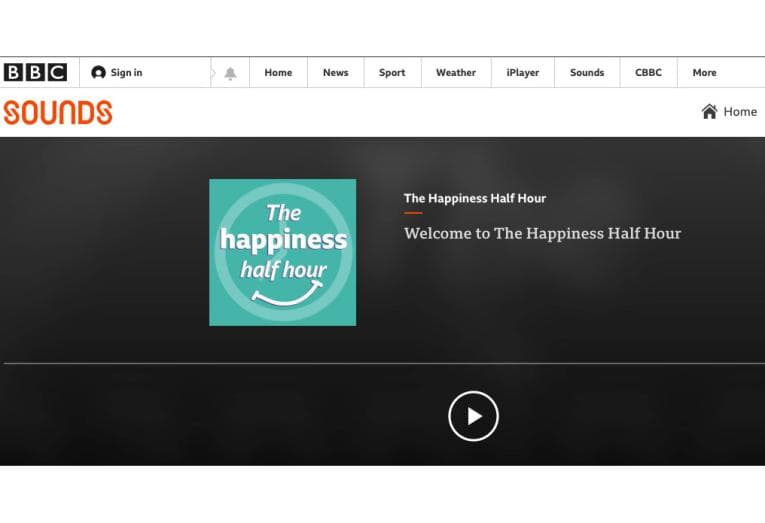Go to Home in the BBC navigation bar
The width and height of the screenshot is (765, 523).
point(278,73)
